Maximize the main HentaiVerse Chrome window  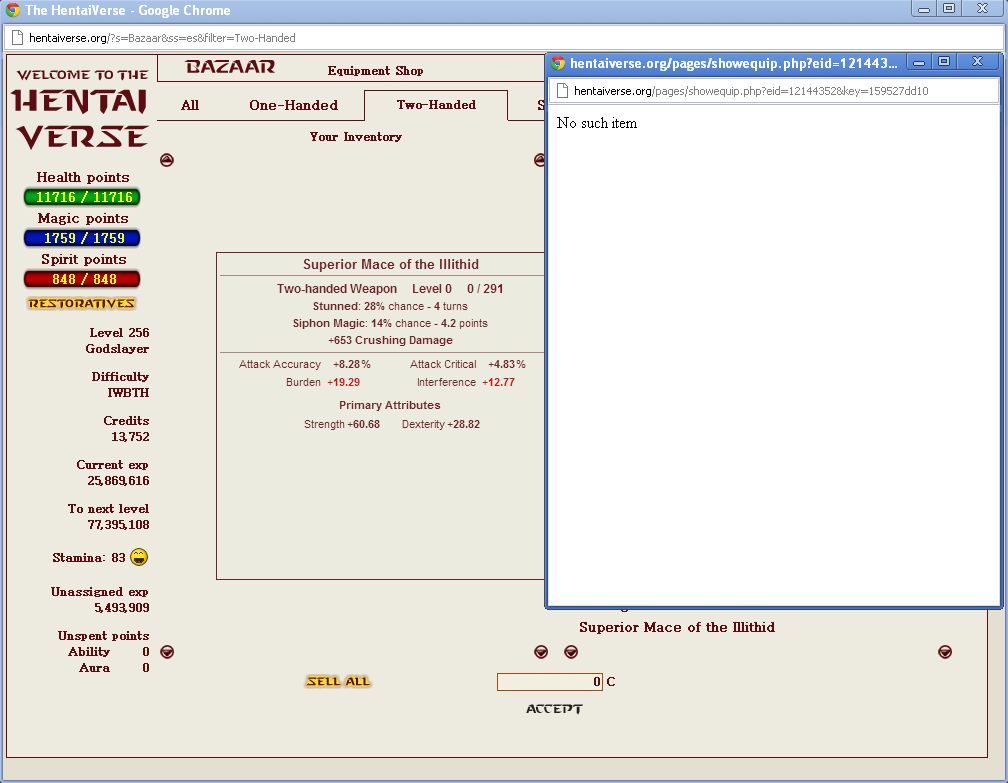[x=949, y=9]
